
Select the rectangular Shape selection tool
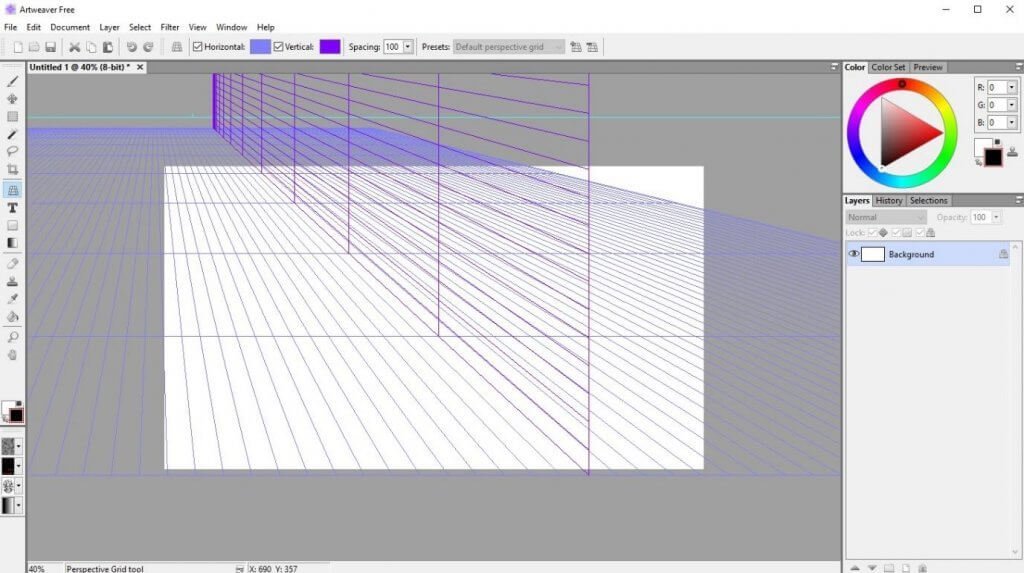(12, 116)
